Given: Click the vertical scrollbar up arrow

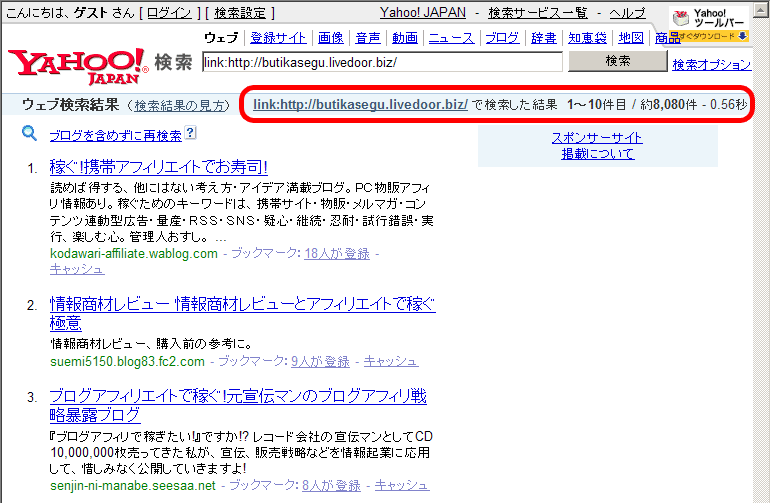Looking at the screenshot, I should point(761,10).
